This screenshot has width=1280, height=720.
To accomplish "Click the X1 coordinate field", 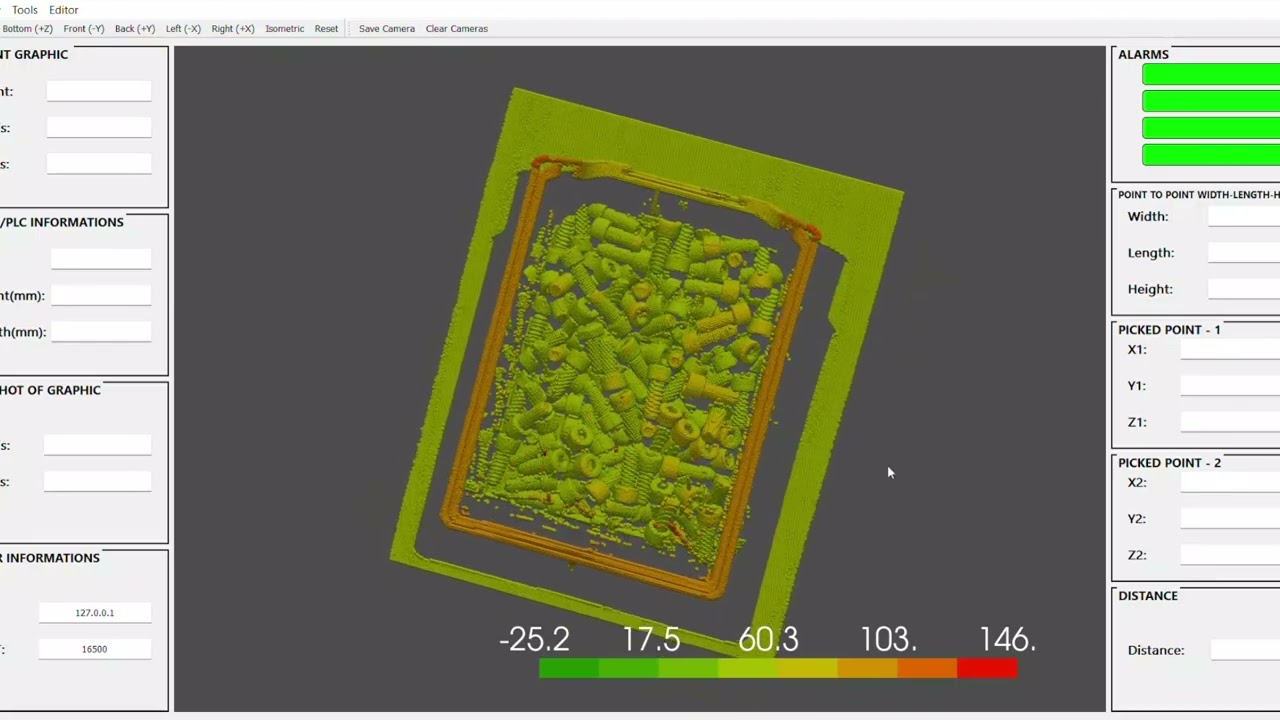I will pyautogui.click(x=1230, y=349).
